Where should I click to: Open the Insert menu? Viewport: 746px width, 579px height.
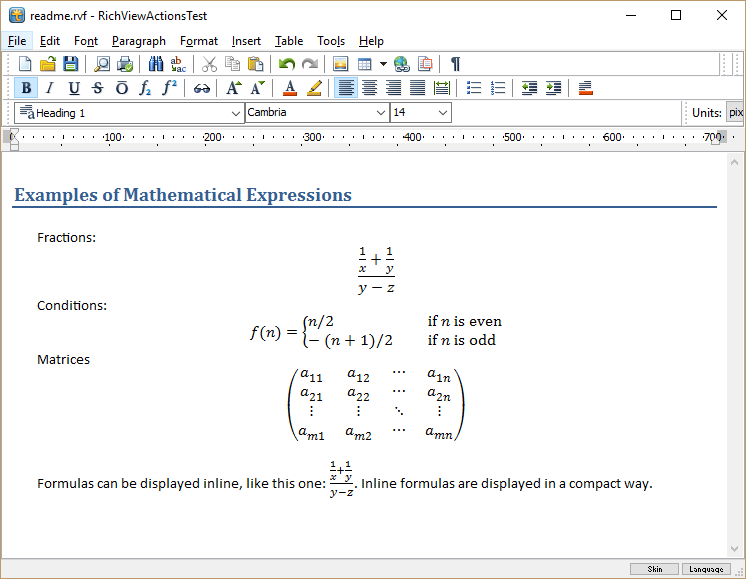[x=246, y=41]
